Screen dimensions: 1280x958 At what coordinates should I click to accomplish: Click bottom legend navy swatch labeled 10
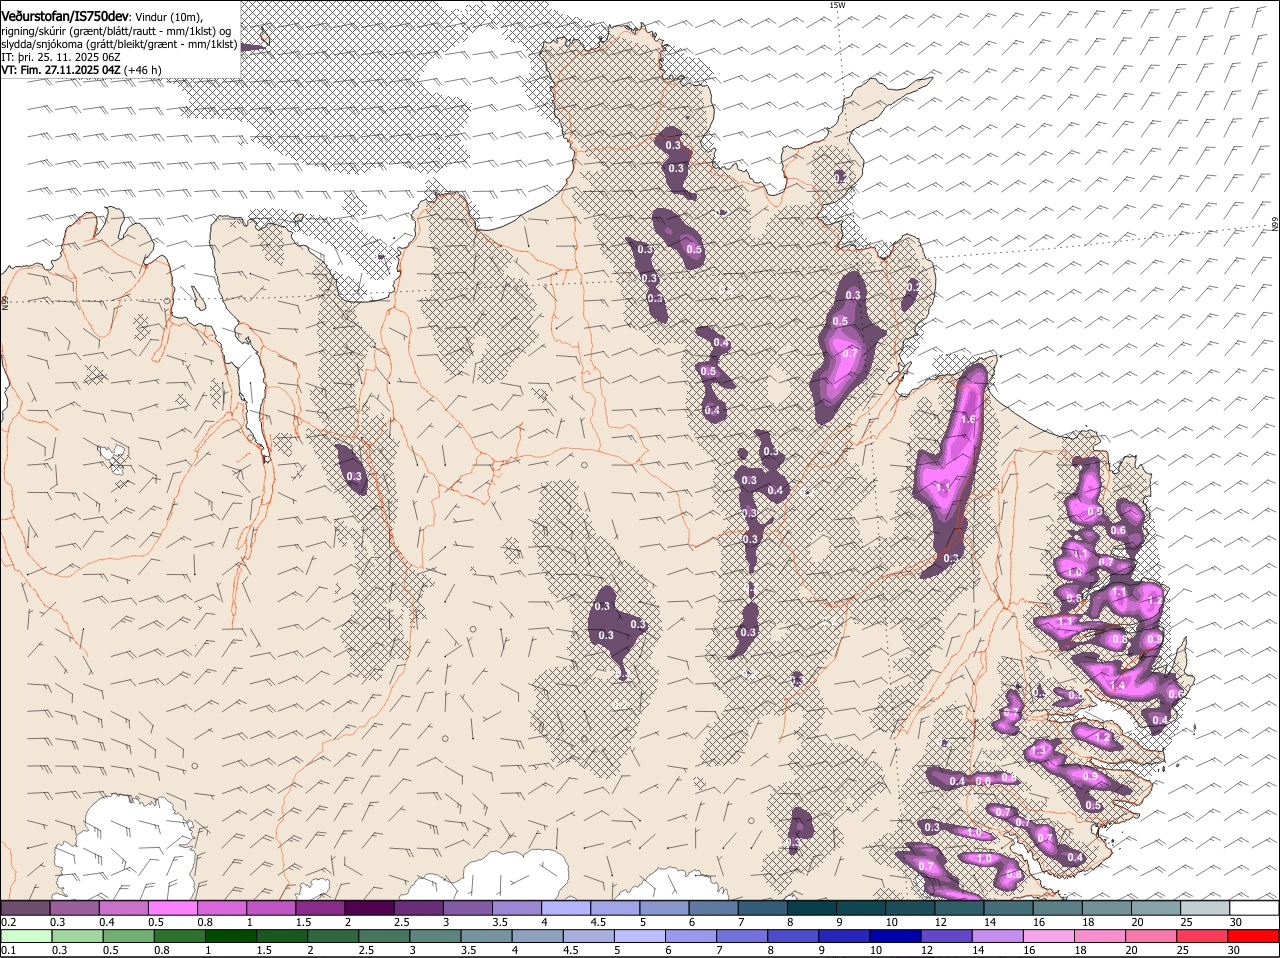pyautogui.click(x=895, y=936)
